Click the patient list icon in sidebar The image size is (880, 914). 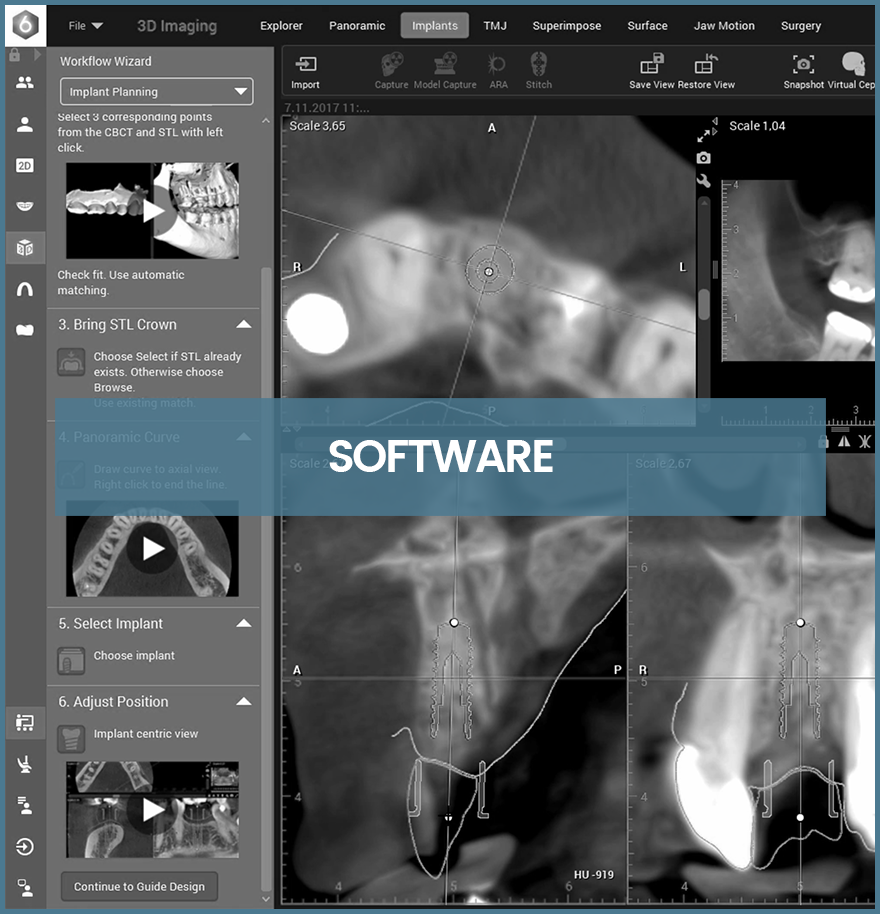(24, 806)
